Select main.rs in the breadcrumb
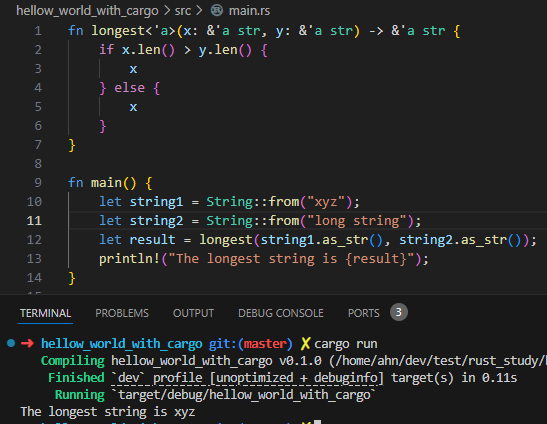547x424 pixels. (x=249, y=11)
